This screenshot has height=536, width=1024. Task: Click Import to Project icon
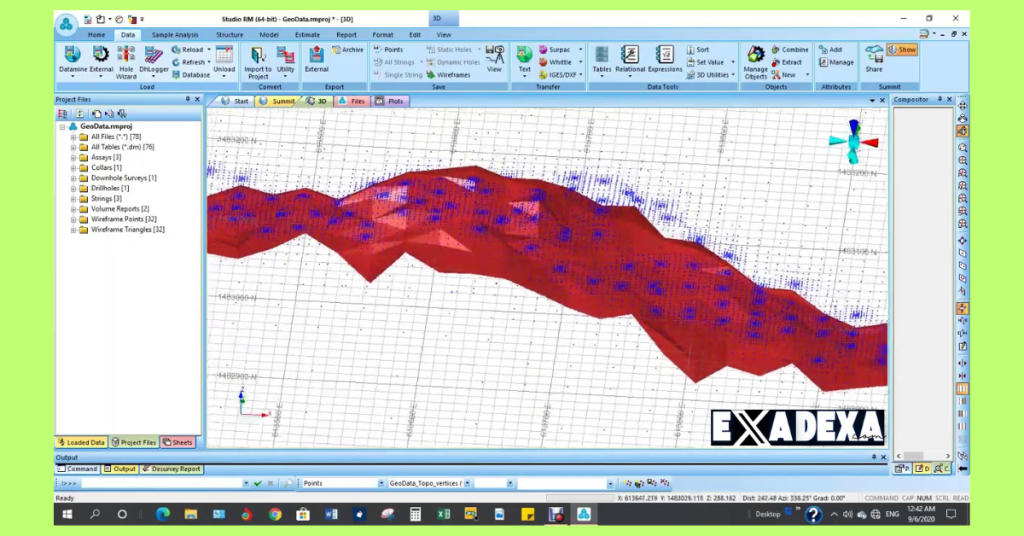pos(258,59)
